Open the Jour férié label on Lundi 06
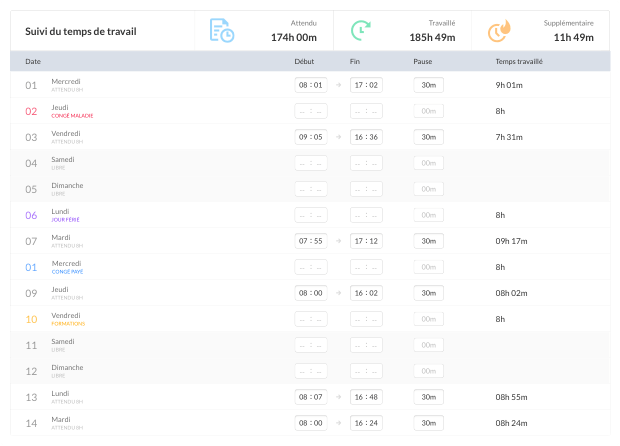 (66, 220)
